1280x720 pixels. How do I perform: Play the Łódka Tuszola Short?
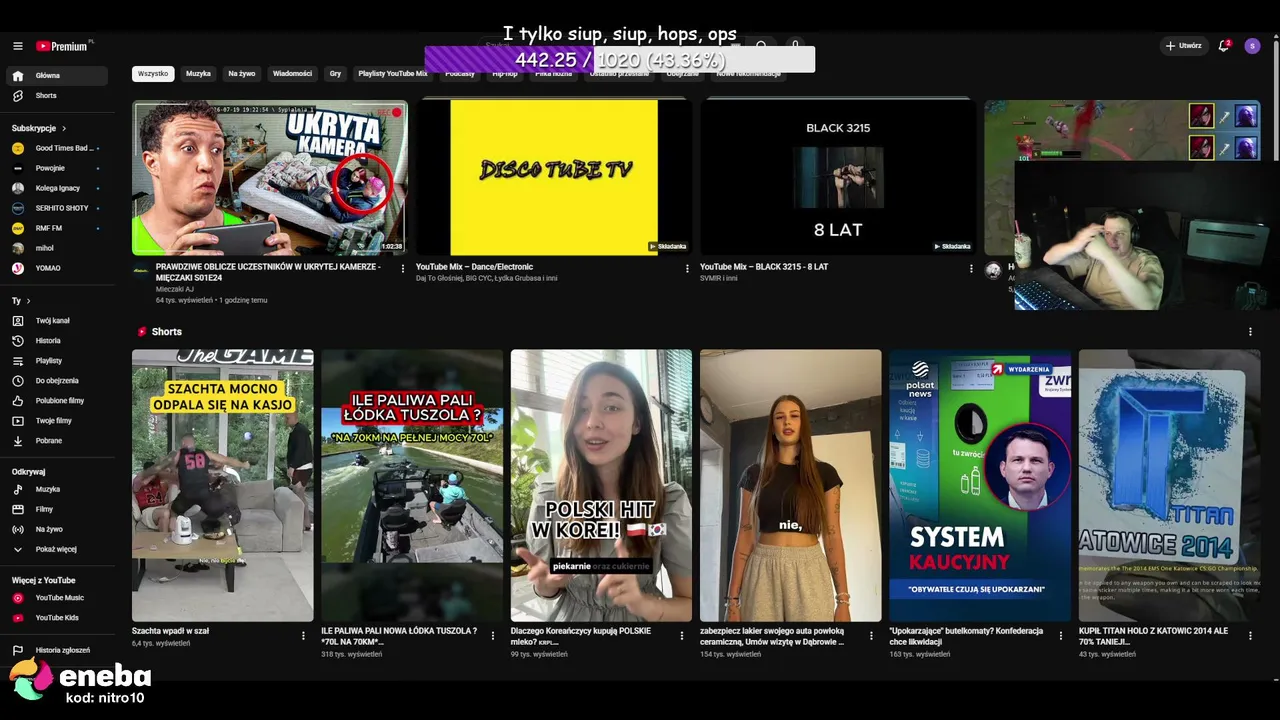[x=412, y=486]
